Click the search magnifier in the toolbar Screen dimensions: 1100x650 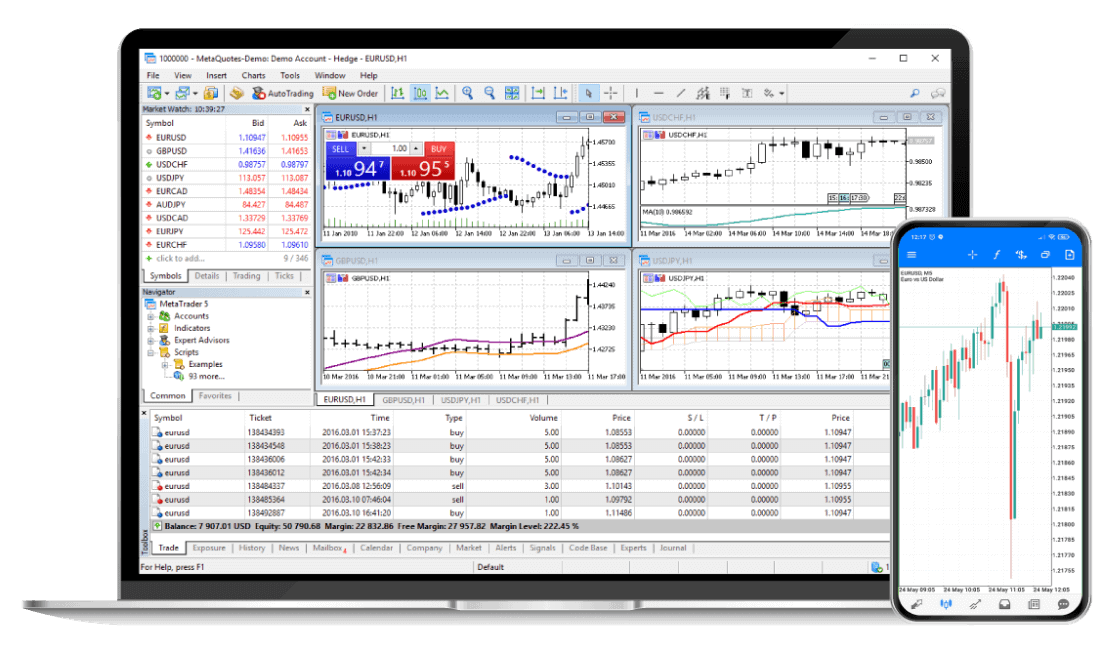click(x=915, y=93)
